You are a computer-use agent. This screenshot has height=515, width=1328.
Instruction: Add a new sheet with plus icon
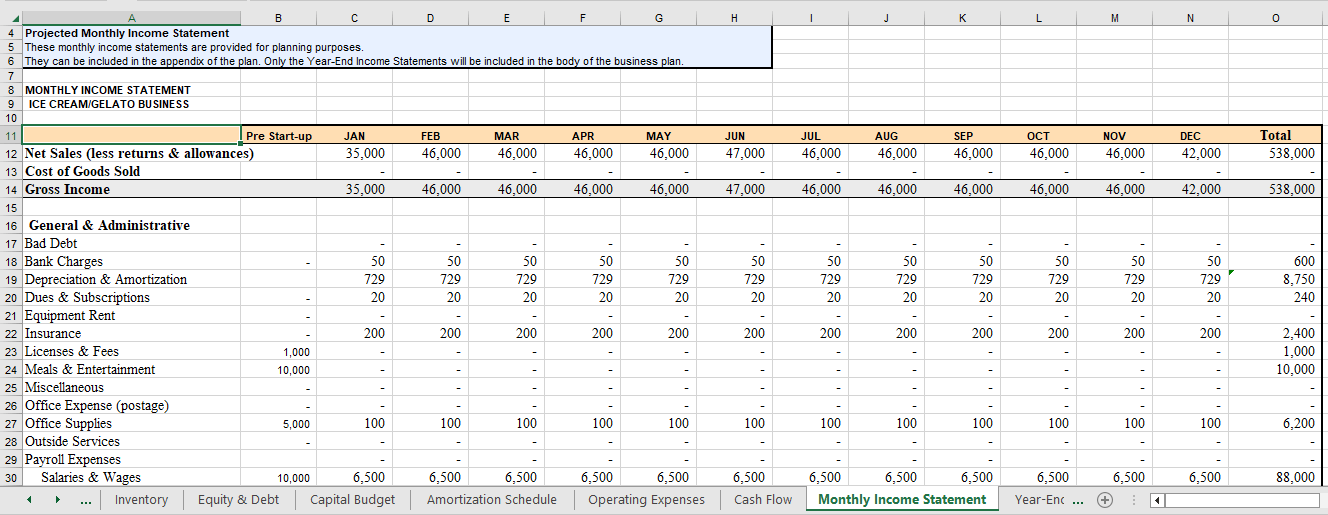1104,500
